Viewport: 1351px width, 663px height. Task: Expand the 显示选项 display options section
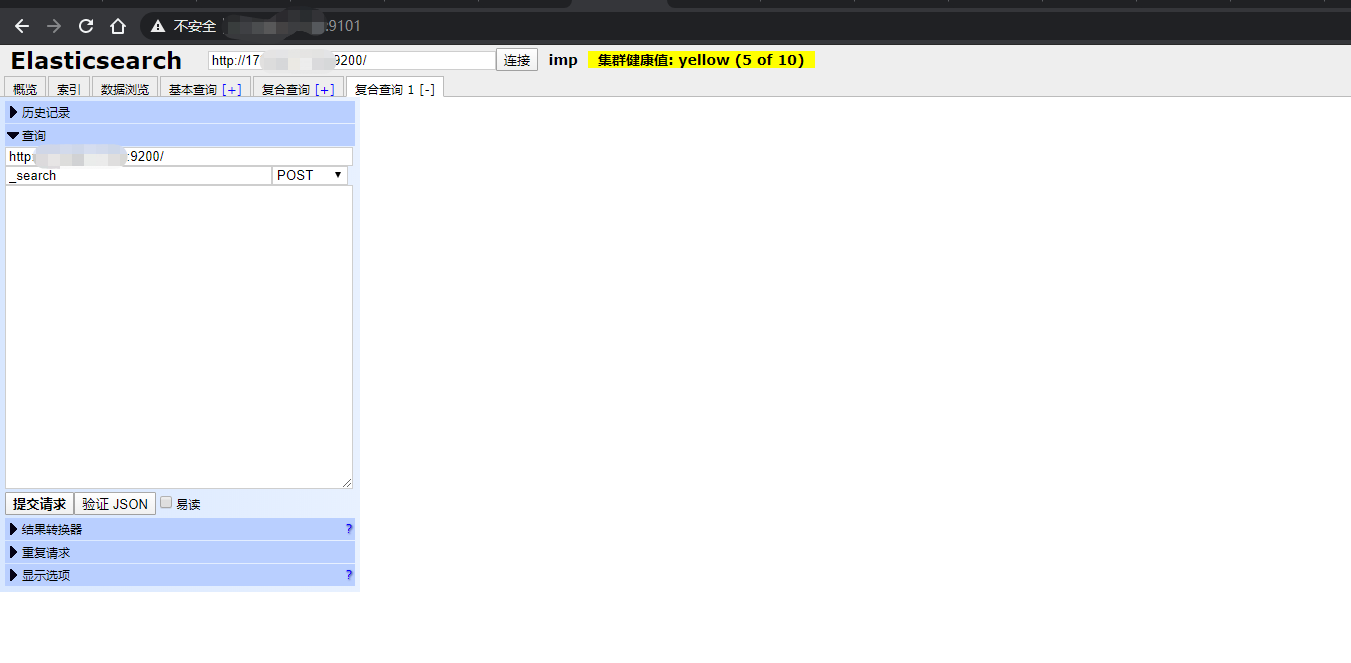click(x=180, y=575)
